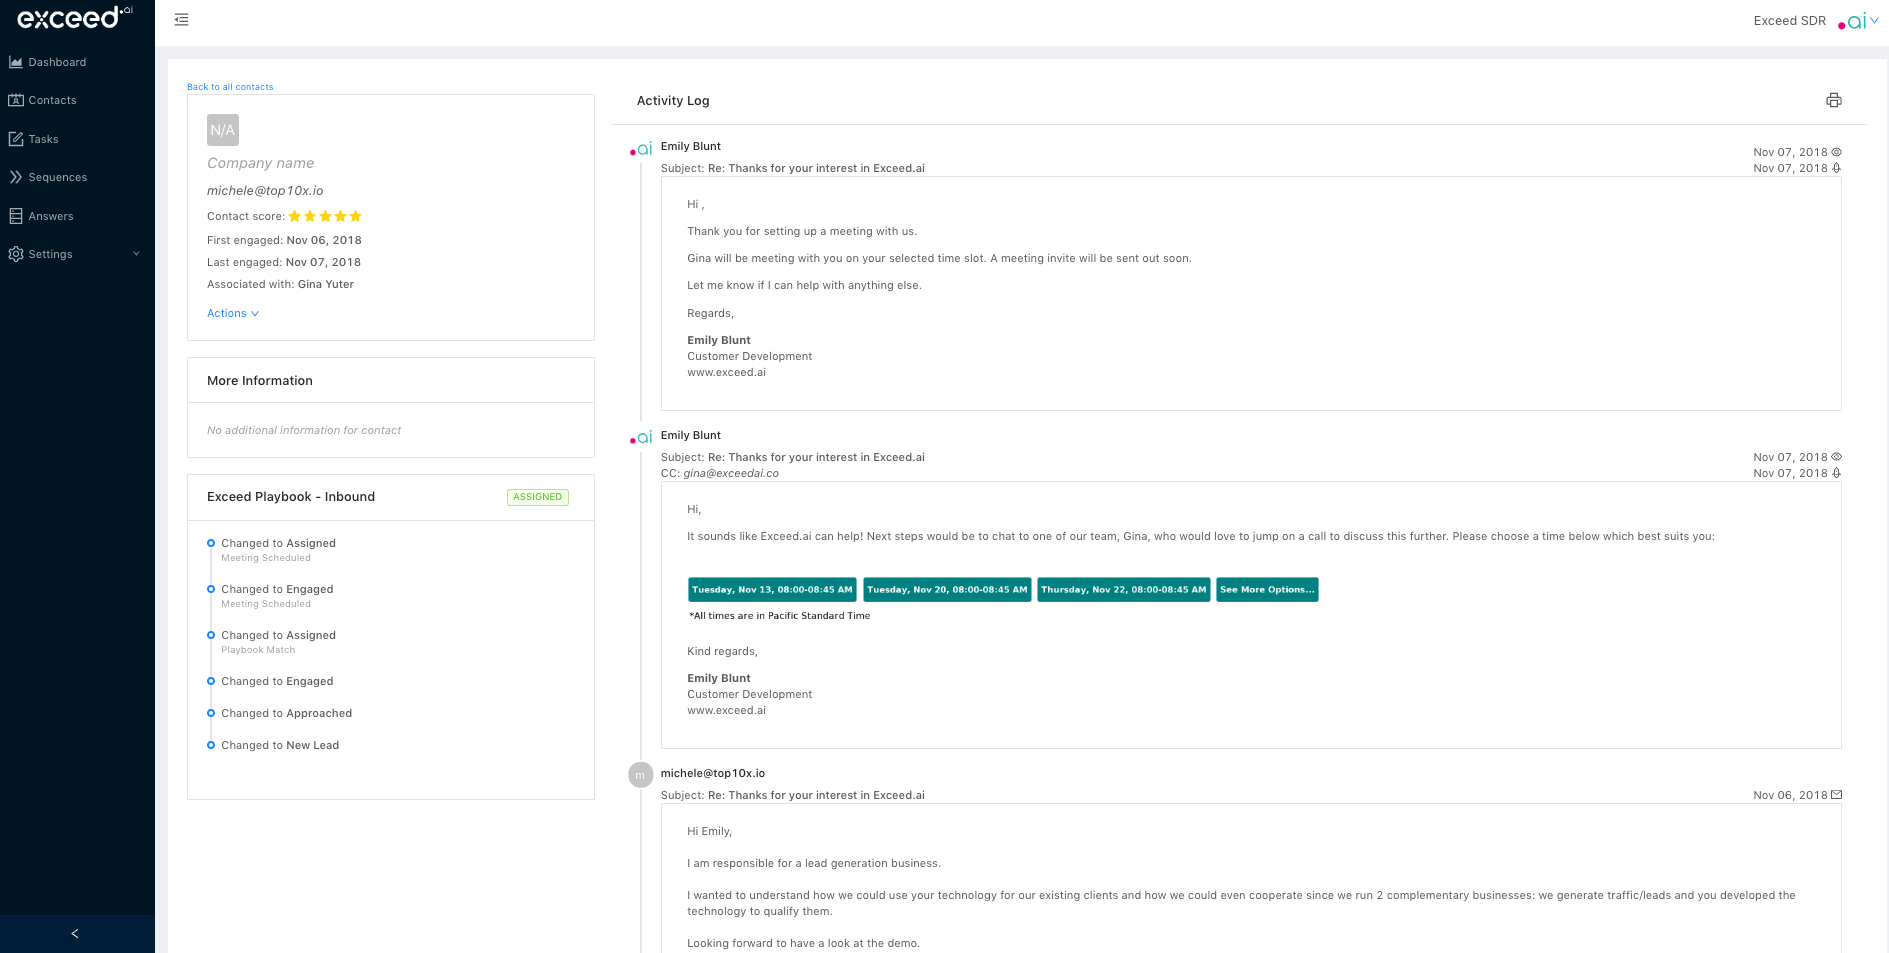Viewport: 1889px width, 953px height.
Task: Click the 'Company name' placeholder
Action: coord(260,163)
